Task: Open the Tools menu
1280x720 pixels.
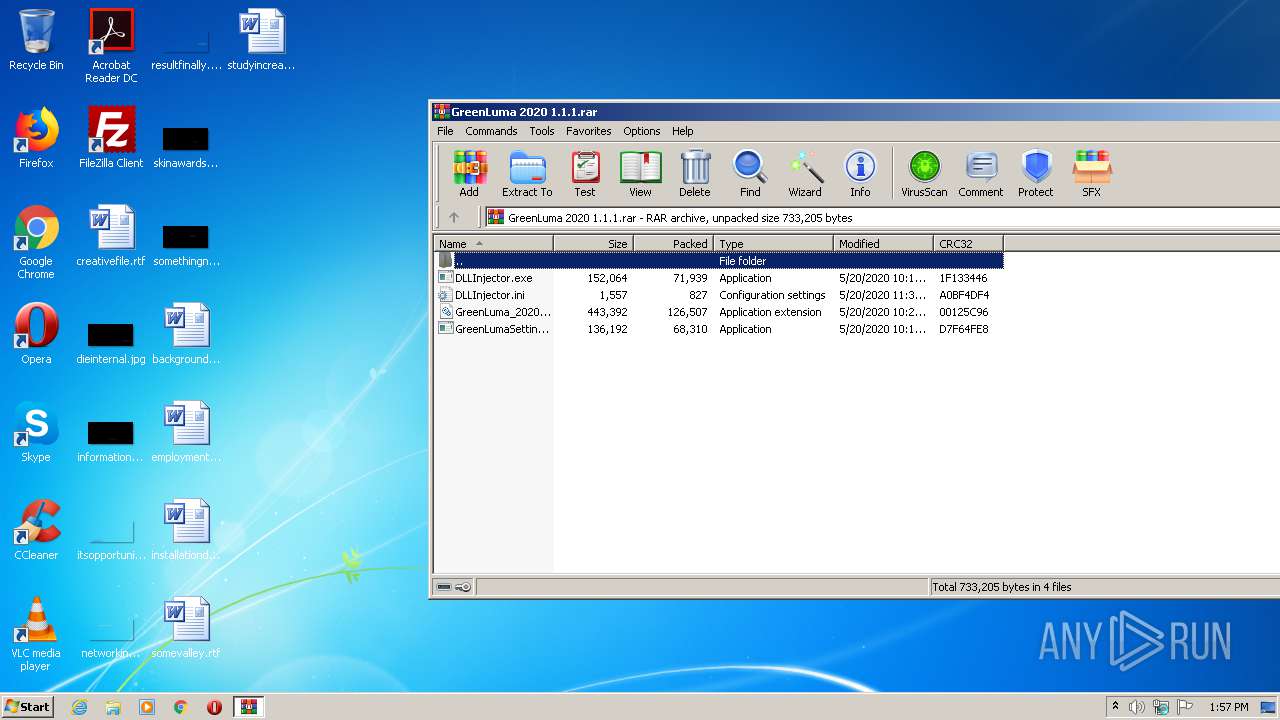Action: pyautogui.click(x=542, y=131)
